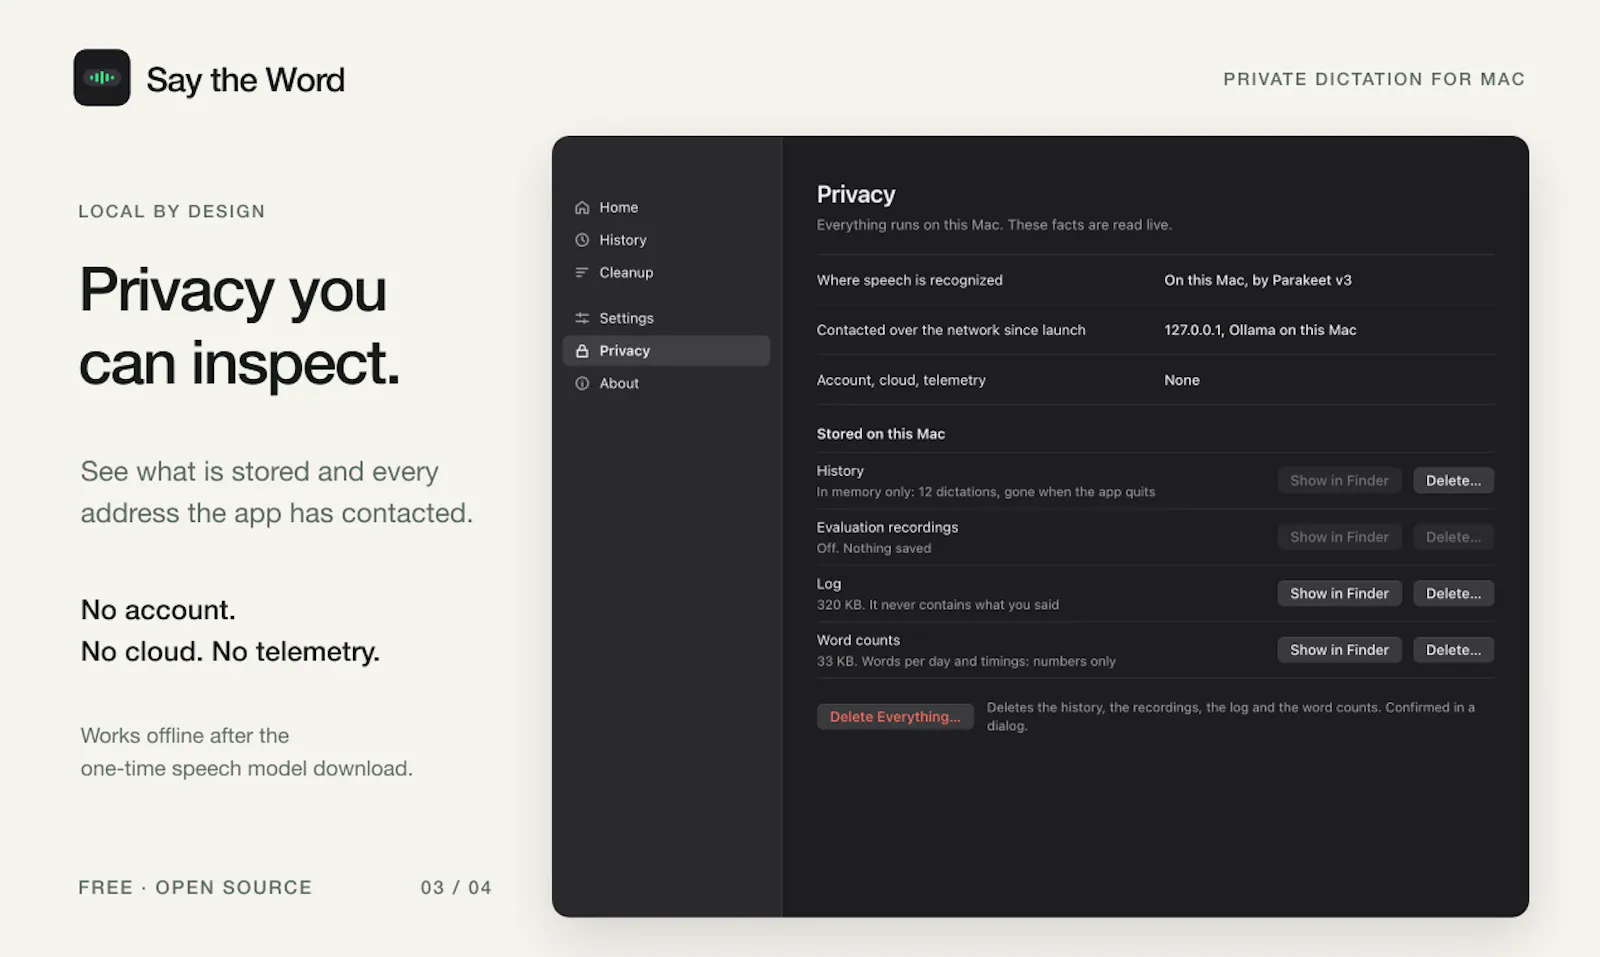Click "PRIVATE DICTATION FOR MAC" tagline
Viewport: 1600px width, 957px height.
coord(1374,79)
